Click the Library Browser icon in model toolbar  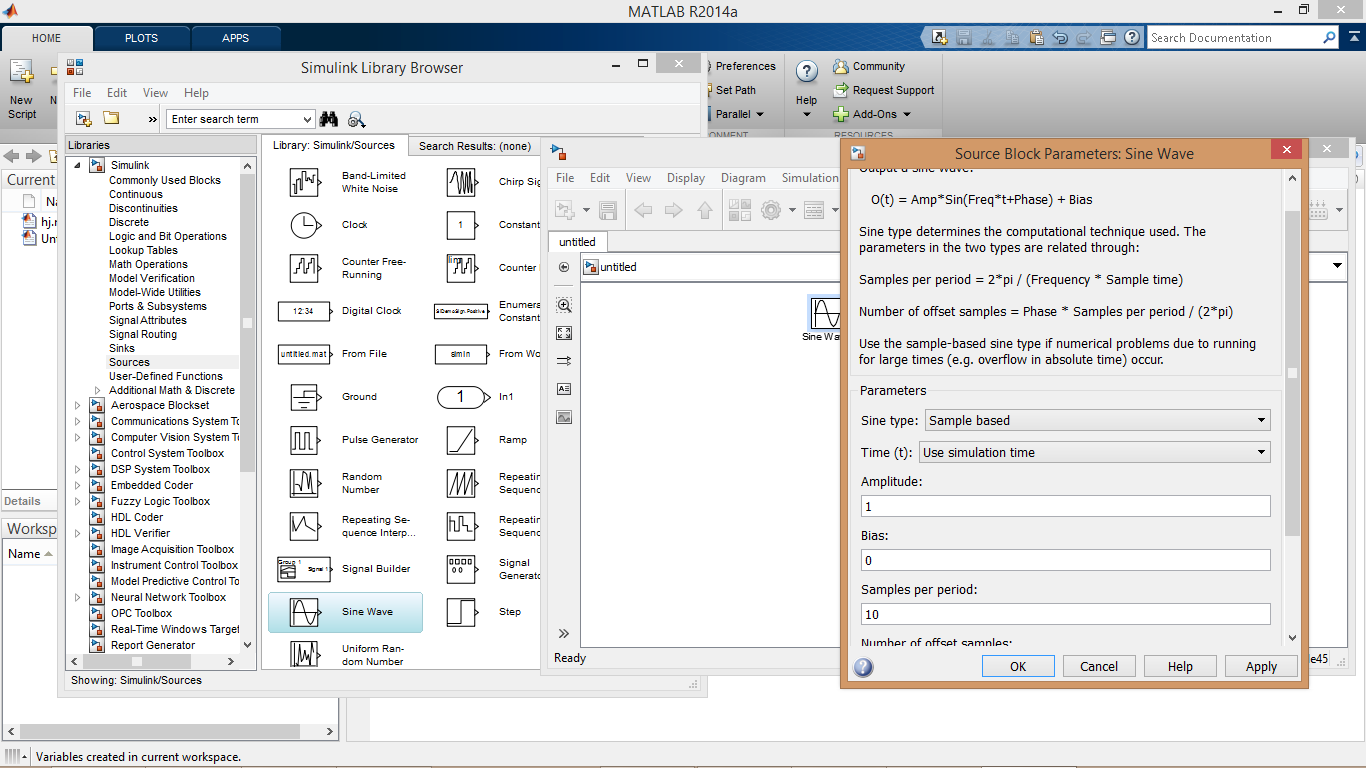pyautogui.click(x=740, y=210)
